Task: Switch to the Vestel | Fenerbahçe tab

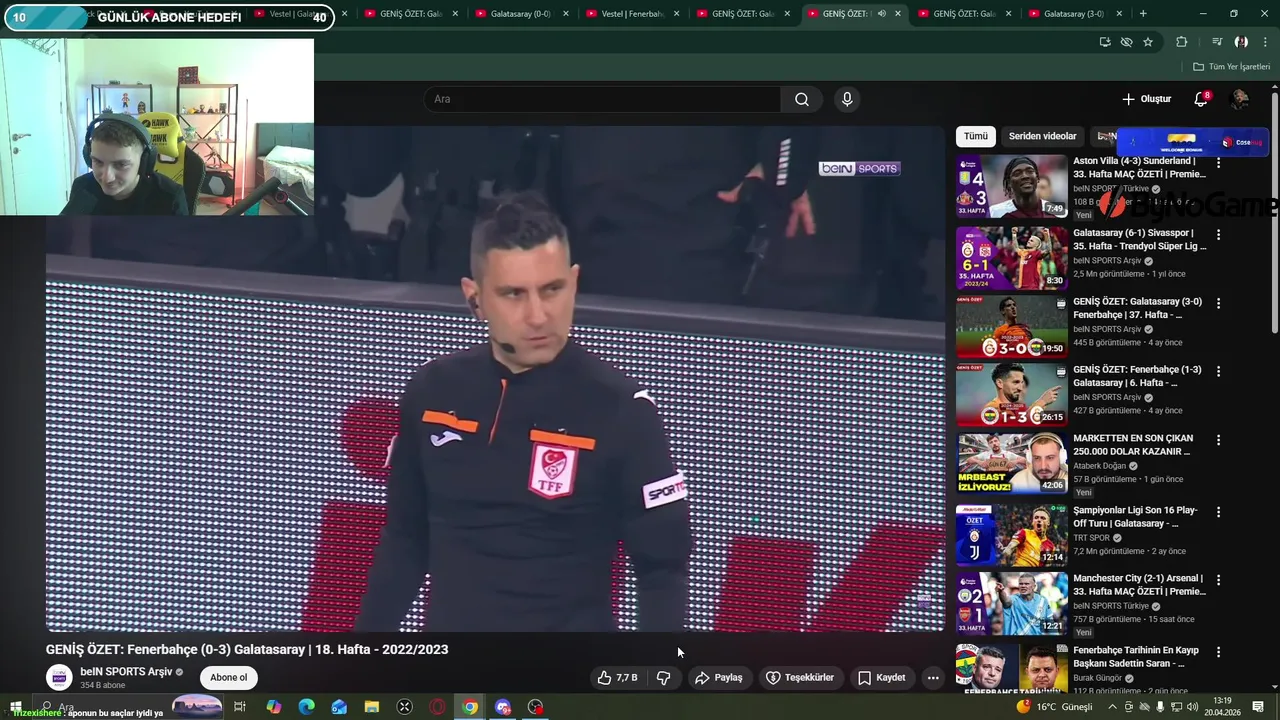Action: pyautogui.click(x=631, y=14)
